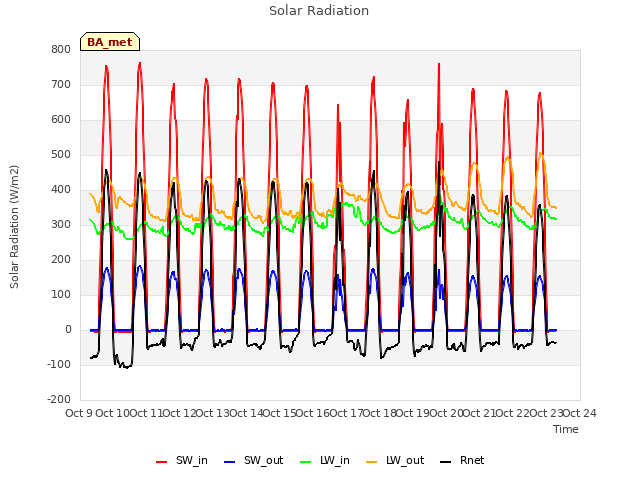Click the red SW_in legend swatch
The width and height of the screenshot is (640, 480).
point(162,462)
